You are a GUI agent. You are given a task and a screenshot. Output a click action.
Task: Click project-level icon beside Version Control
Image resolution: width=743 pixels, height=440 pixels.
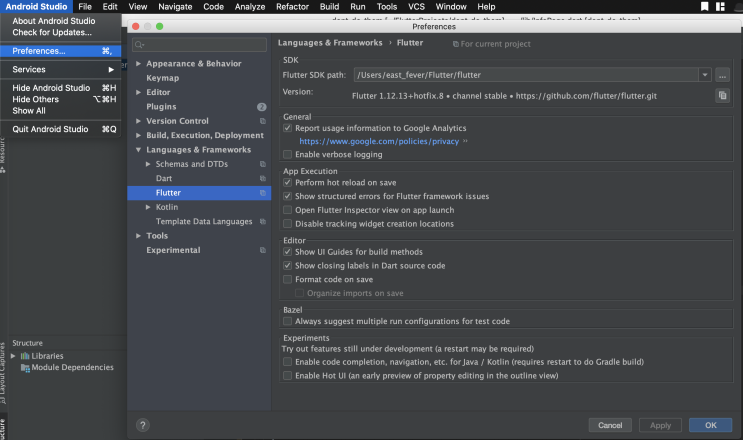[263, 121]
